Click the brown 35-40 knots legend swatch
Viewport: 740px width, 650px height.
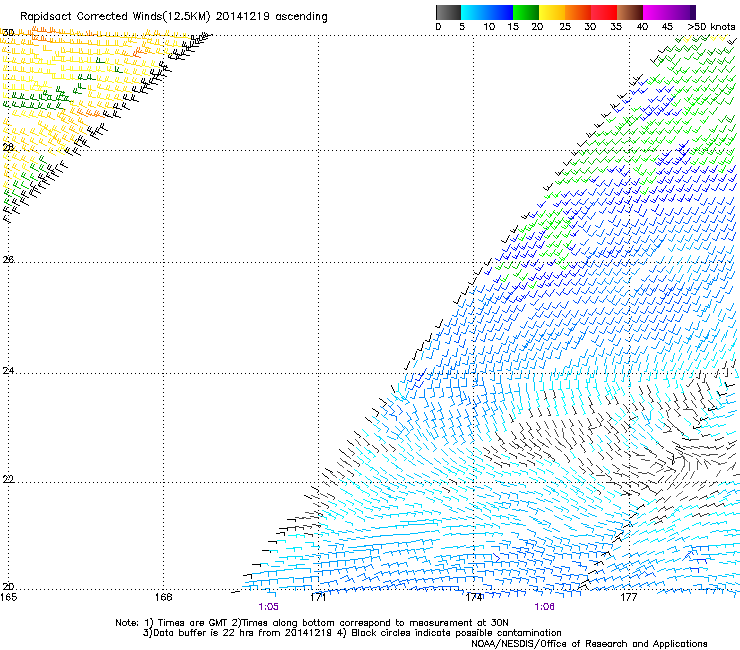pyautogui.click(x=630, y=12)
